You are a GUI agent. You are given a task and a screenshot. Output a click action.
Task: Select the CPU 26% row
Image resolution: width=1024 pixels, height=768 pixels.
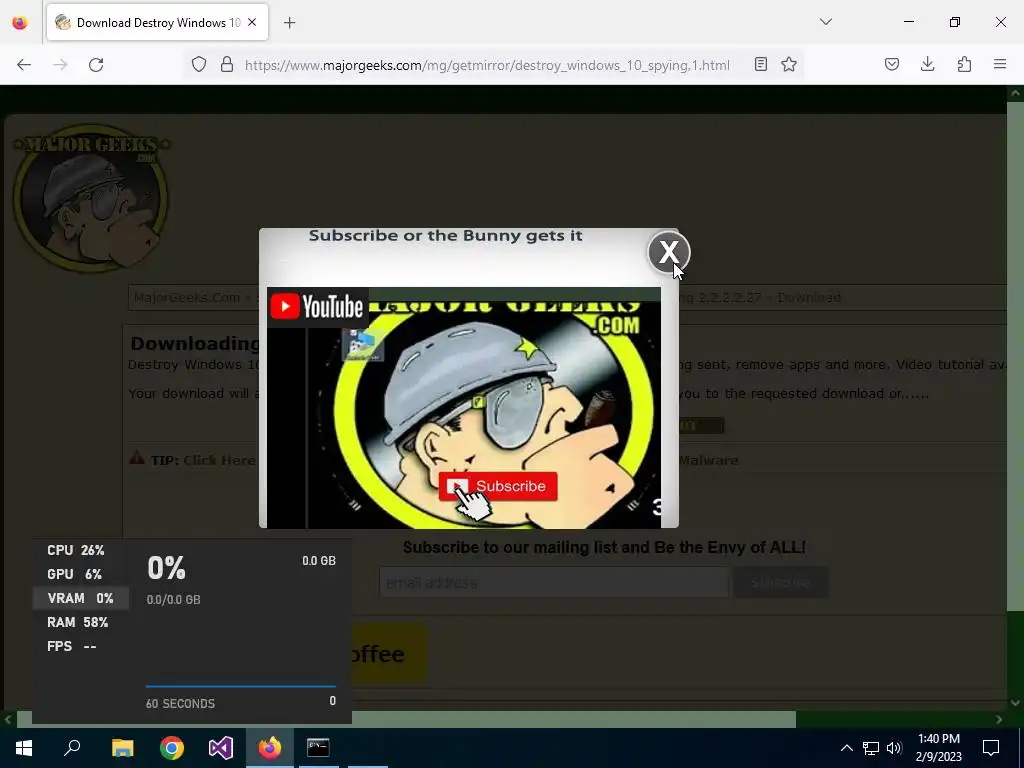tap(81, 551)
